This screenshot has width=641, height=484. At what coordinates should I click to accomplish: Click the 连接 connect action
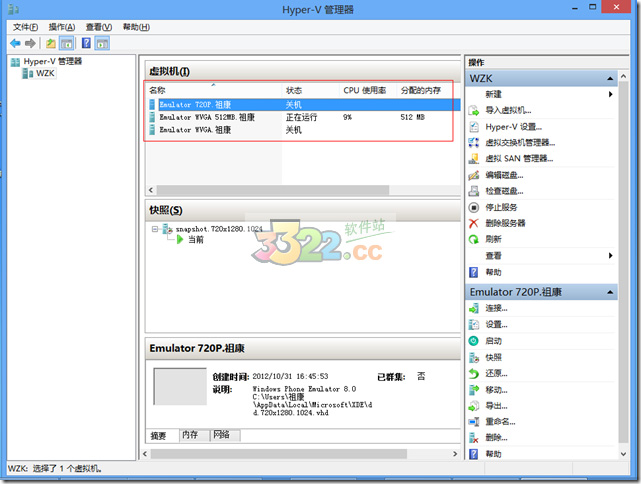[496, 309]
